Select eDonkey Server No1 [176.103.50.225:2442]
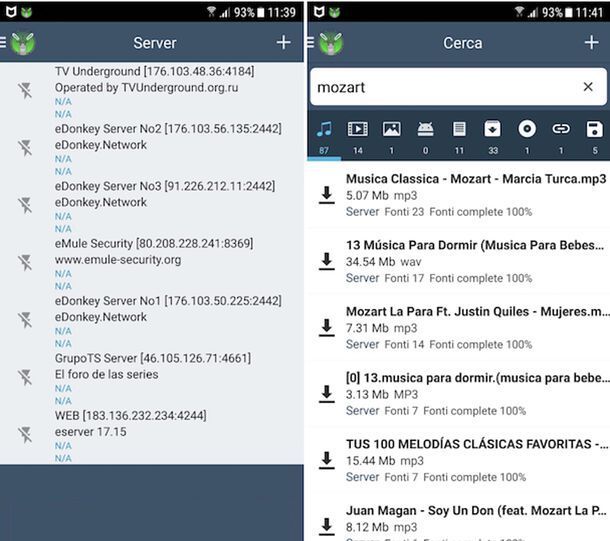Image resolution: width=610 pixels, height=541 pixels. 152,321
